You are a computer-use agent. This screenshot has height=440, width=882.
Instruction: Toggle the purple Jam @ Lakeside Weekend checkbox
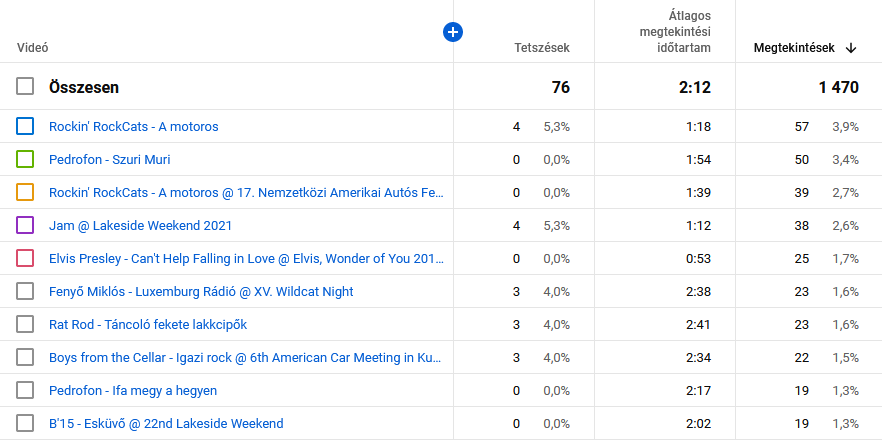pos(25,225)
